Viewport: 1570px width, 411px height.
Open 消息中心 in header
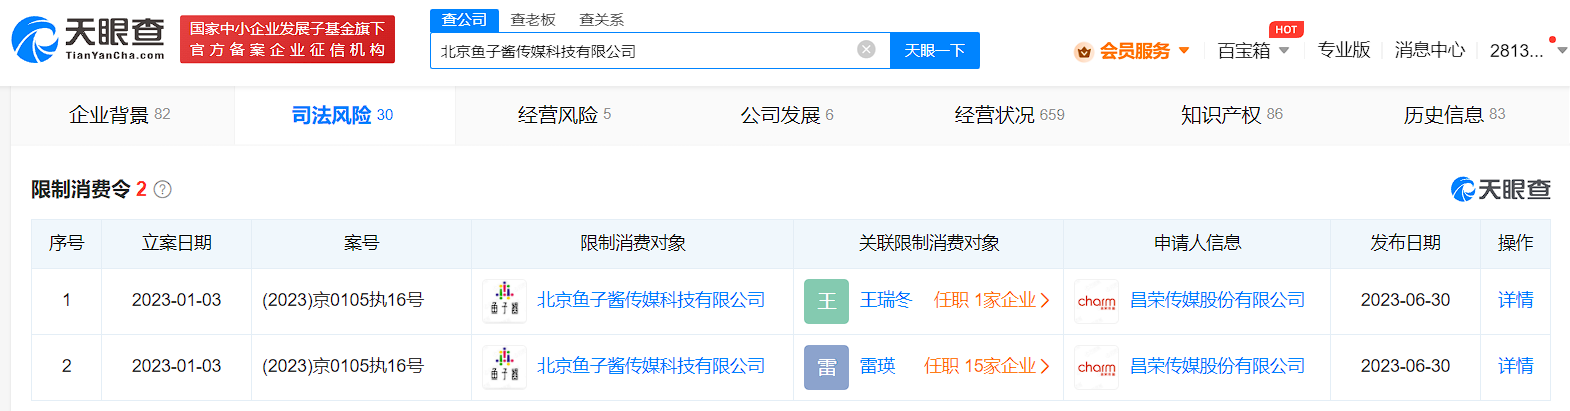(x=1430, y=50)
